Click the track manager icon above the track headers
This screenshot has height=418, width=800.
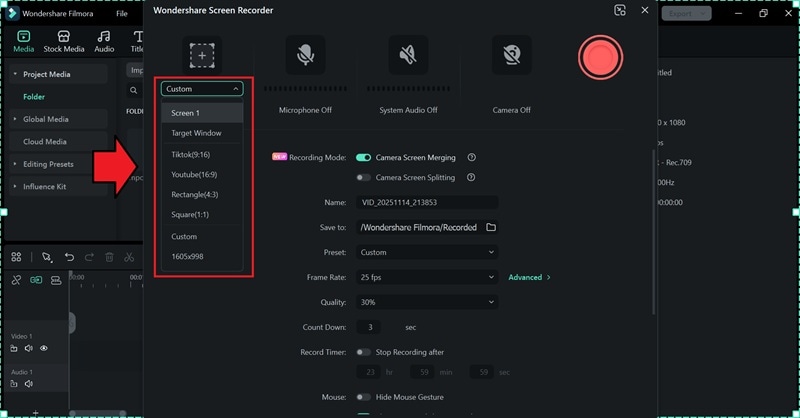(x=56, y=280)
